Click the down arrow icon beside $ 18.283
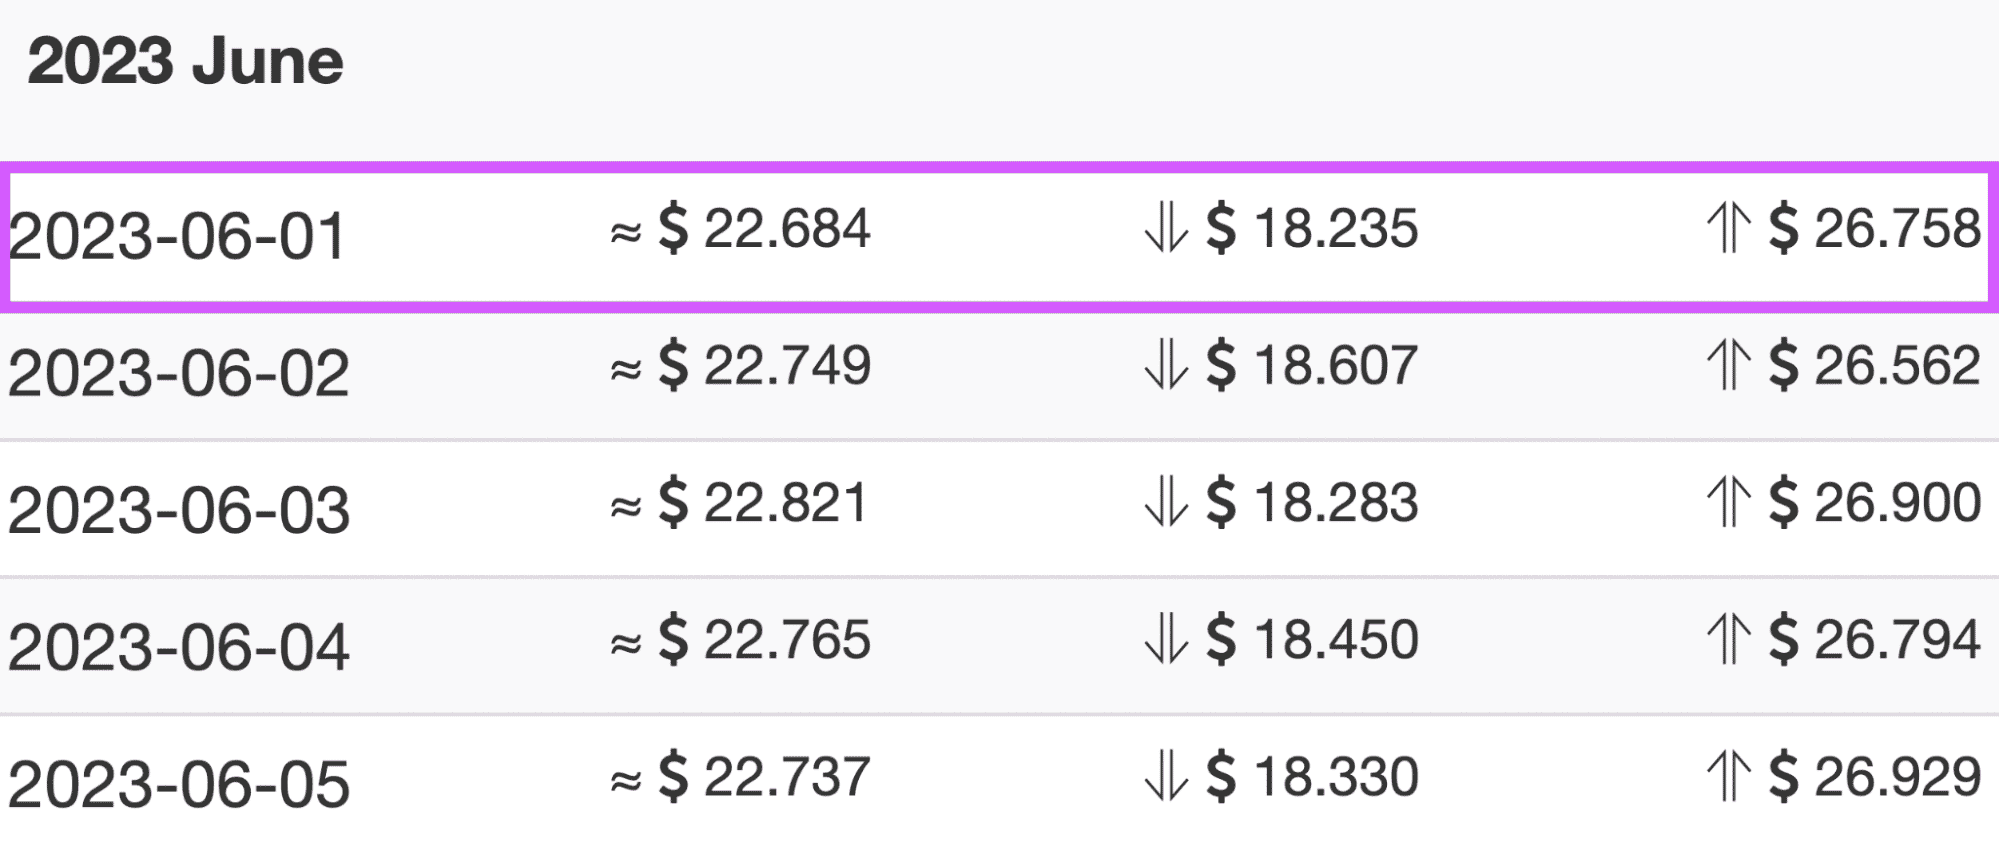 click(x=1165, y=502)
